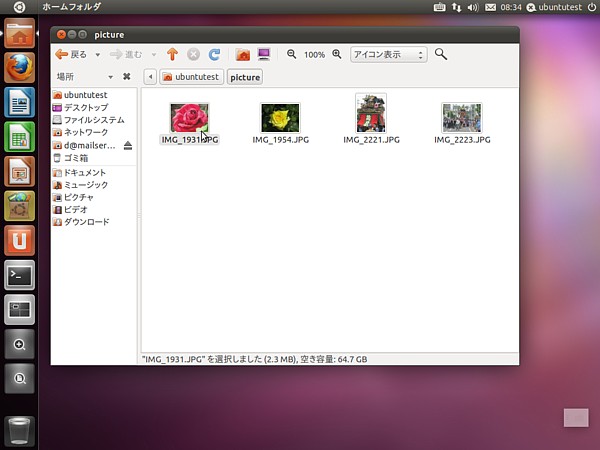Open the power session menu
Screen dimensions: 600x450
[x=592, y=7]
